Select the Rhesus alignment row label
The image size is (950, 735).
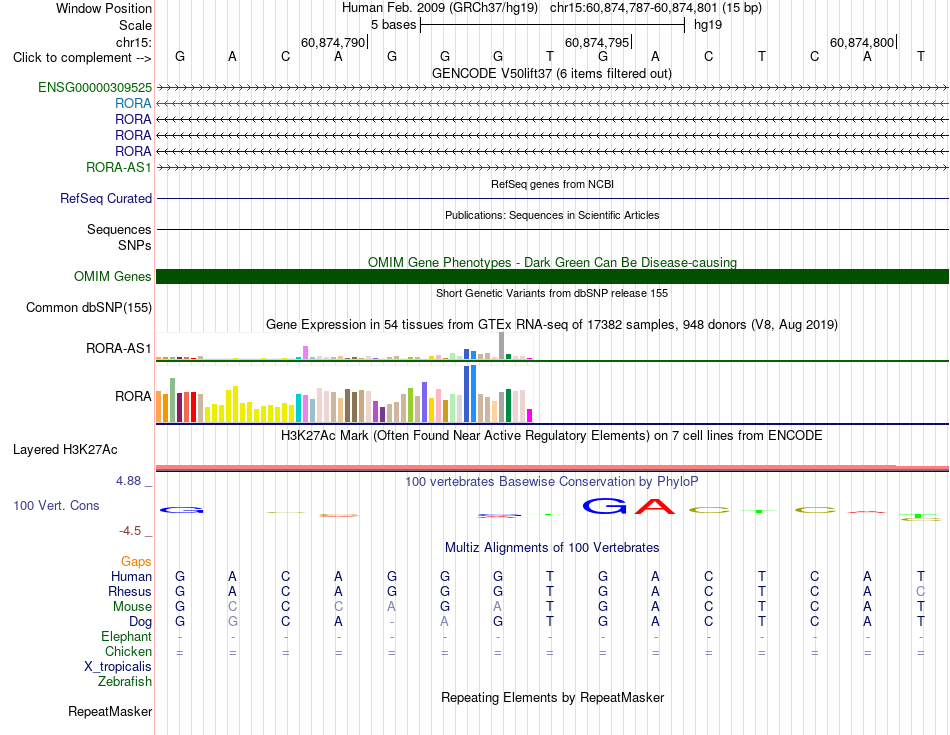[x=130, y=591]
